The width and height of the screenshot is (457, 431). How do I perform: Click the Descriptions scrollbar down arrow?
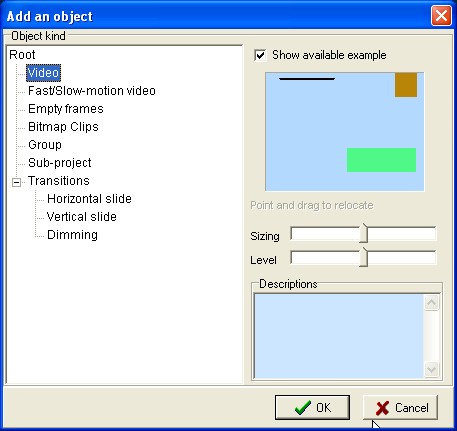pos(431,369)
